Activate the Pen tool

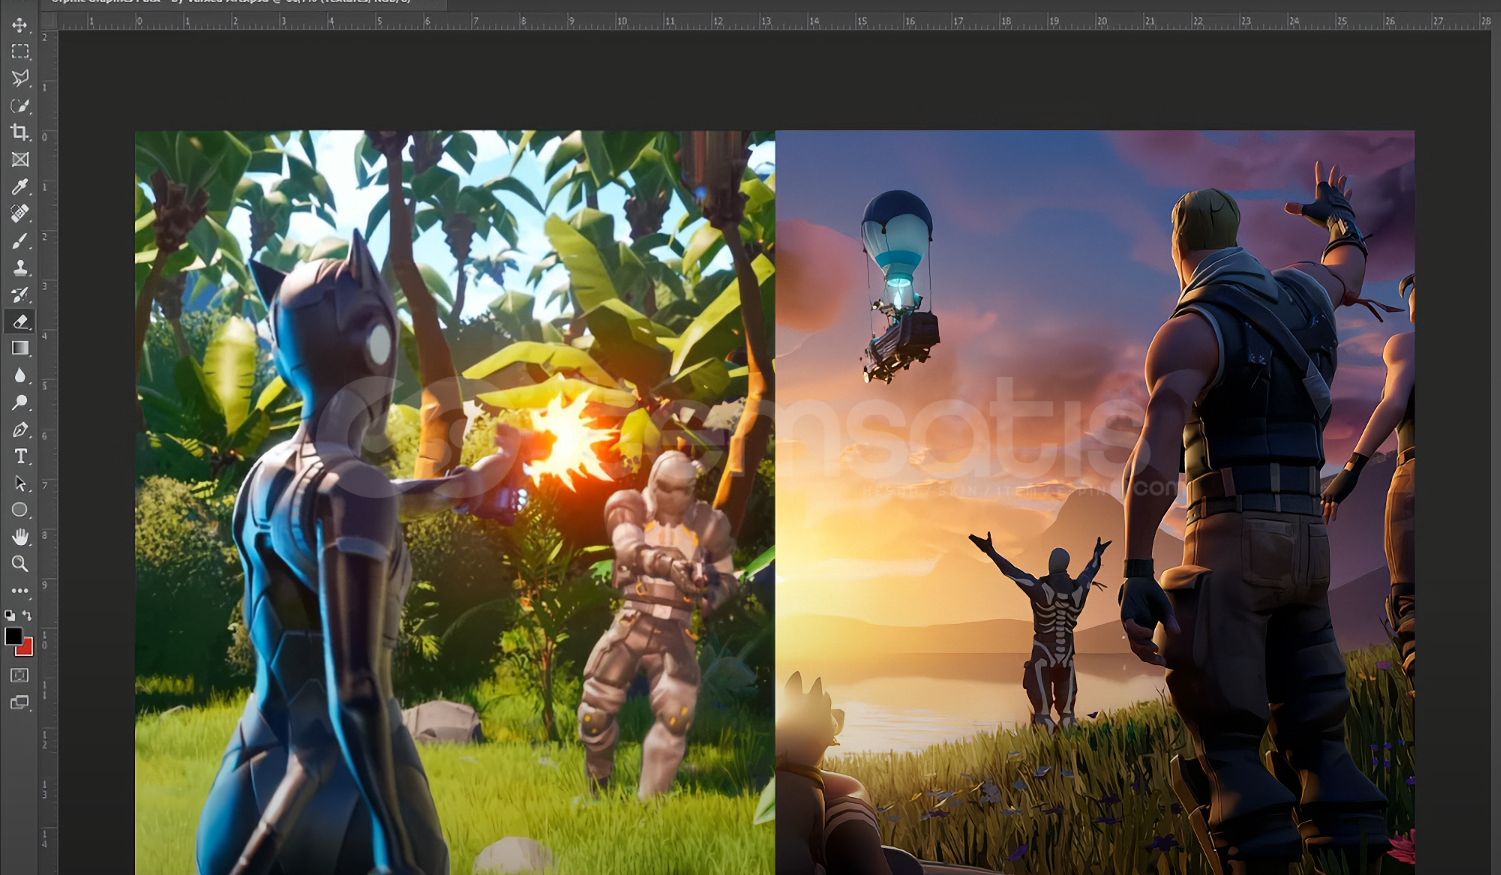(20, 429)
